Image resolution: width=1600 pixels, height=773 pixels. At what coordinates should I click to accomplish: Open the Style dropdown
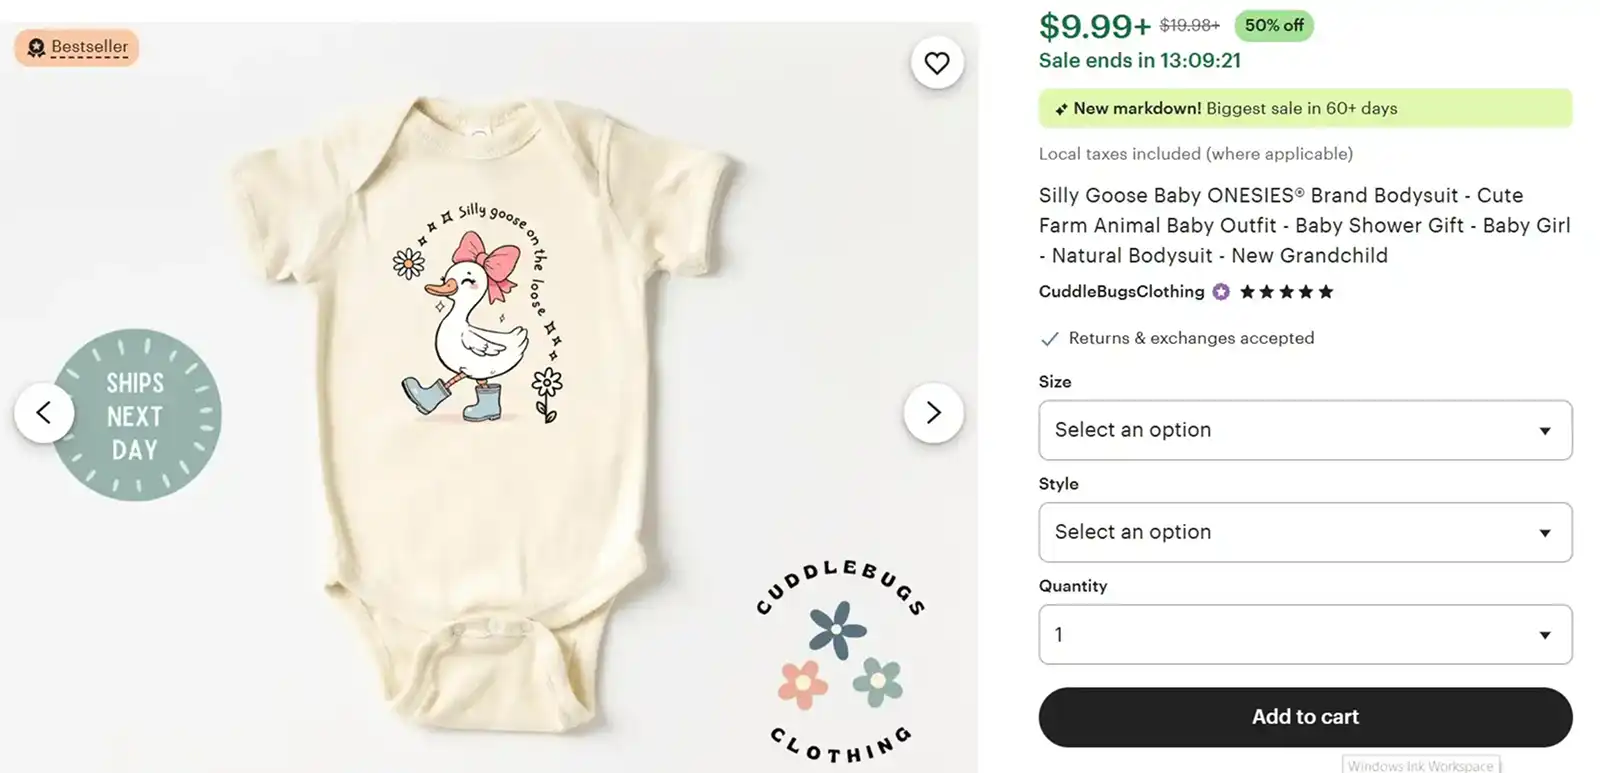(1305, 532)
